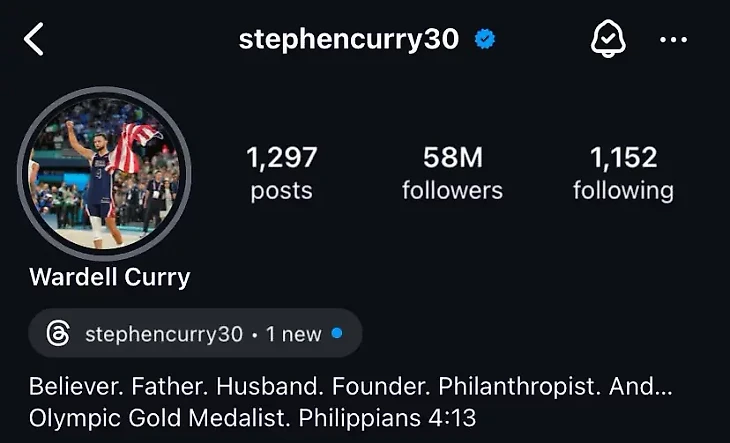Open the 1,297 posts count

coord(282,173)
